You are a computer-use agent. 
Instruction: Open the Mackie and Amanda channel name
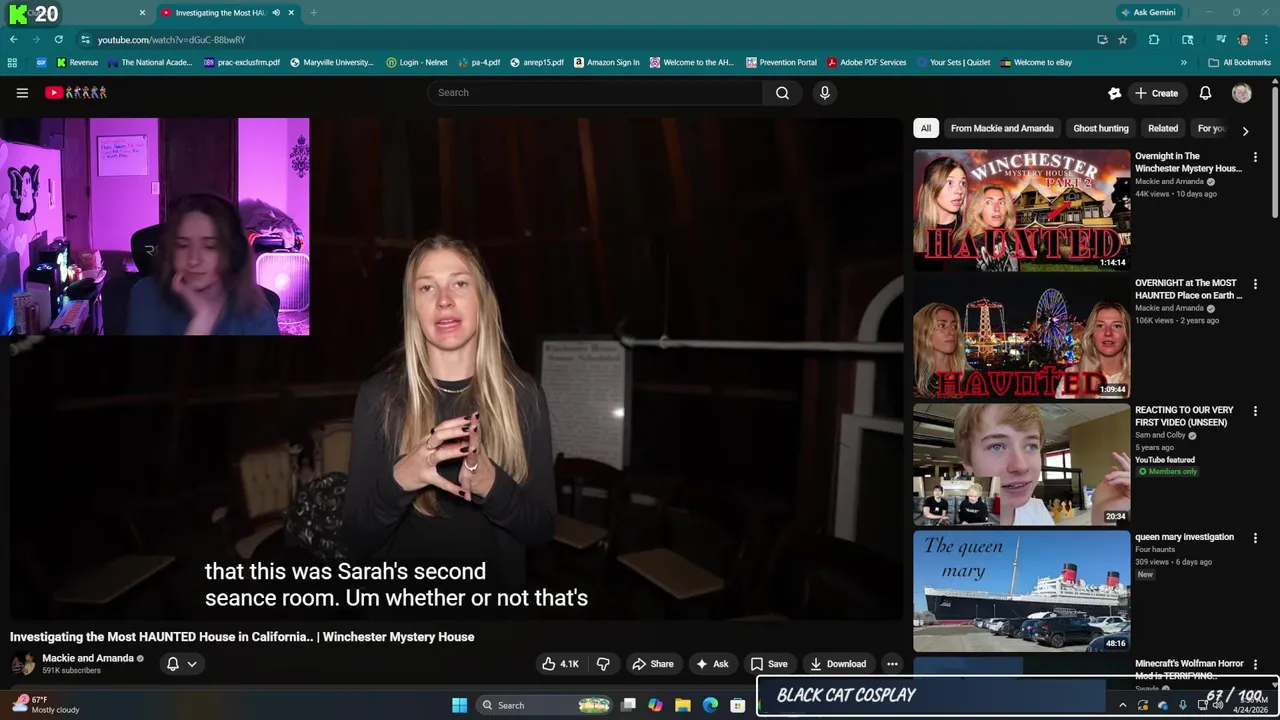[88, 658]
